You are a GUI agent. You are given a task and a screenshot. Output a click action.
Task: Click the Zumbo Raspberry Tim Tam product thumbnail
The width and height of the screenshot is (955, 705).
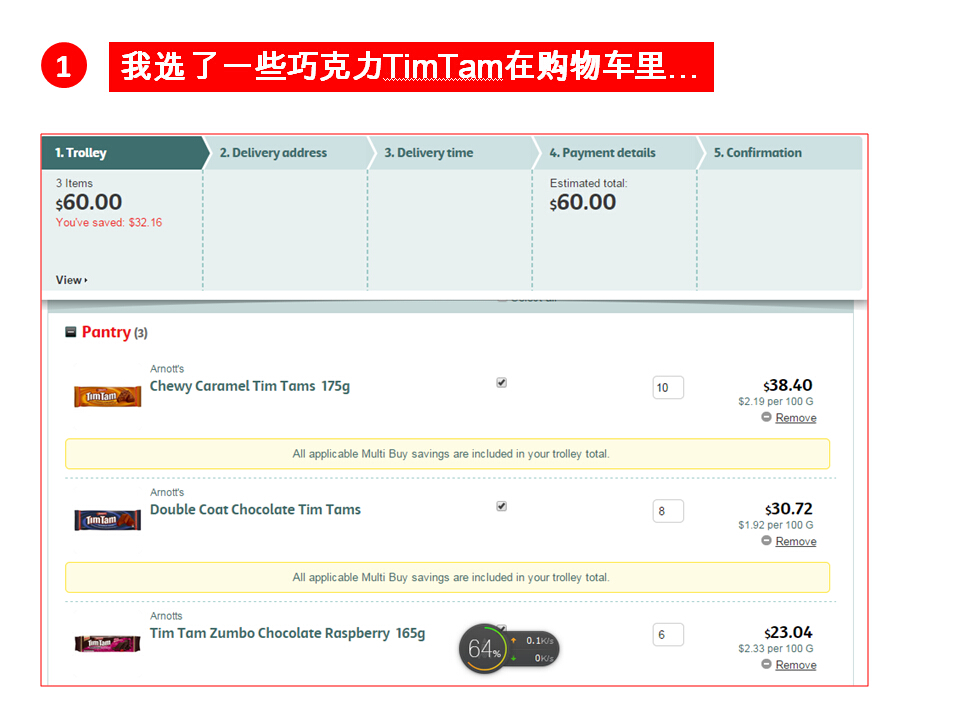107,644
